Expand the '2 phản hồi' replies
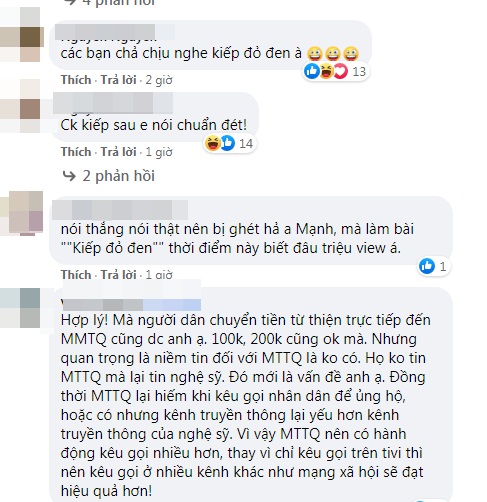Image resolution: width=487 pixels, height=502 pixels. 118,176
